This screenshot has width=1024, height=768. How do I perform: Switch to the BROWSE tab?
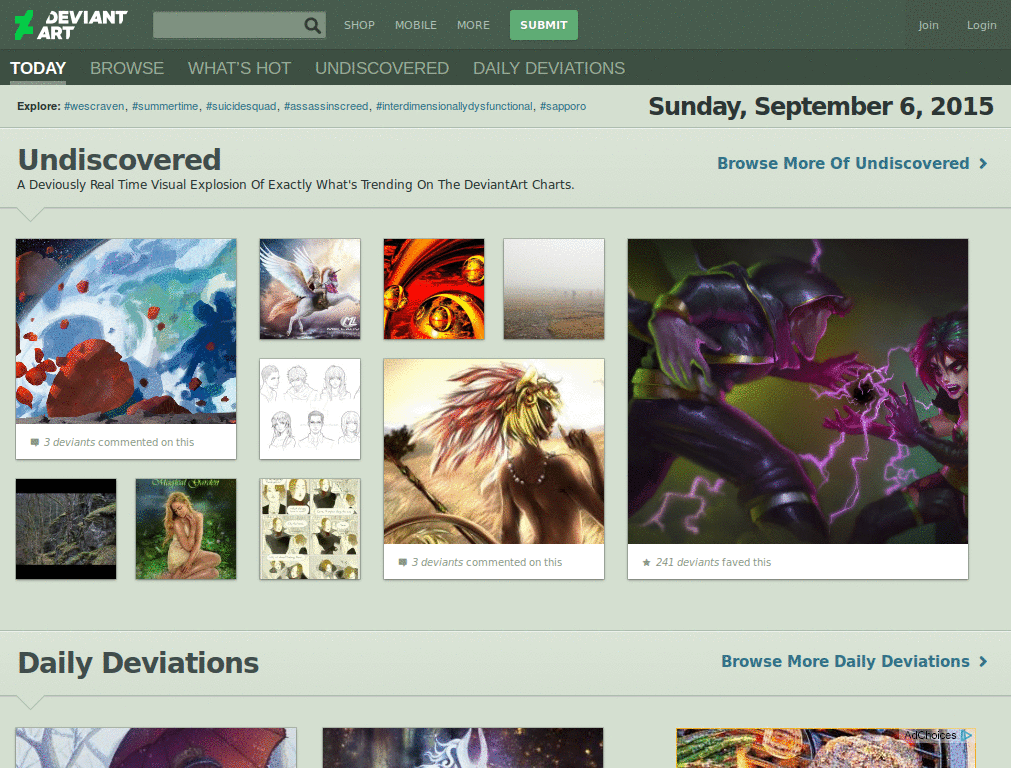click(127, 68)
